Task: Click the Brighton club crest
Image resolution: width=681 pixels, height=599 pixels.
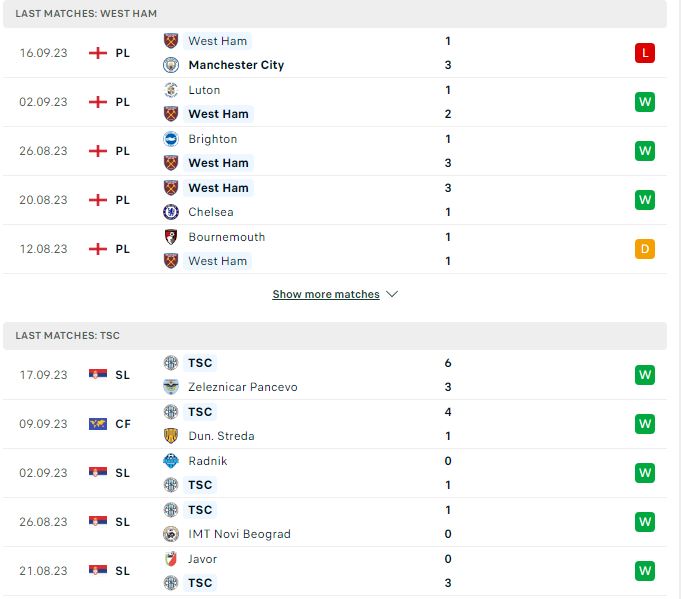Action: pyautogui.click(x=171, y=139)
